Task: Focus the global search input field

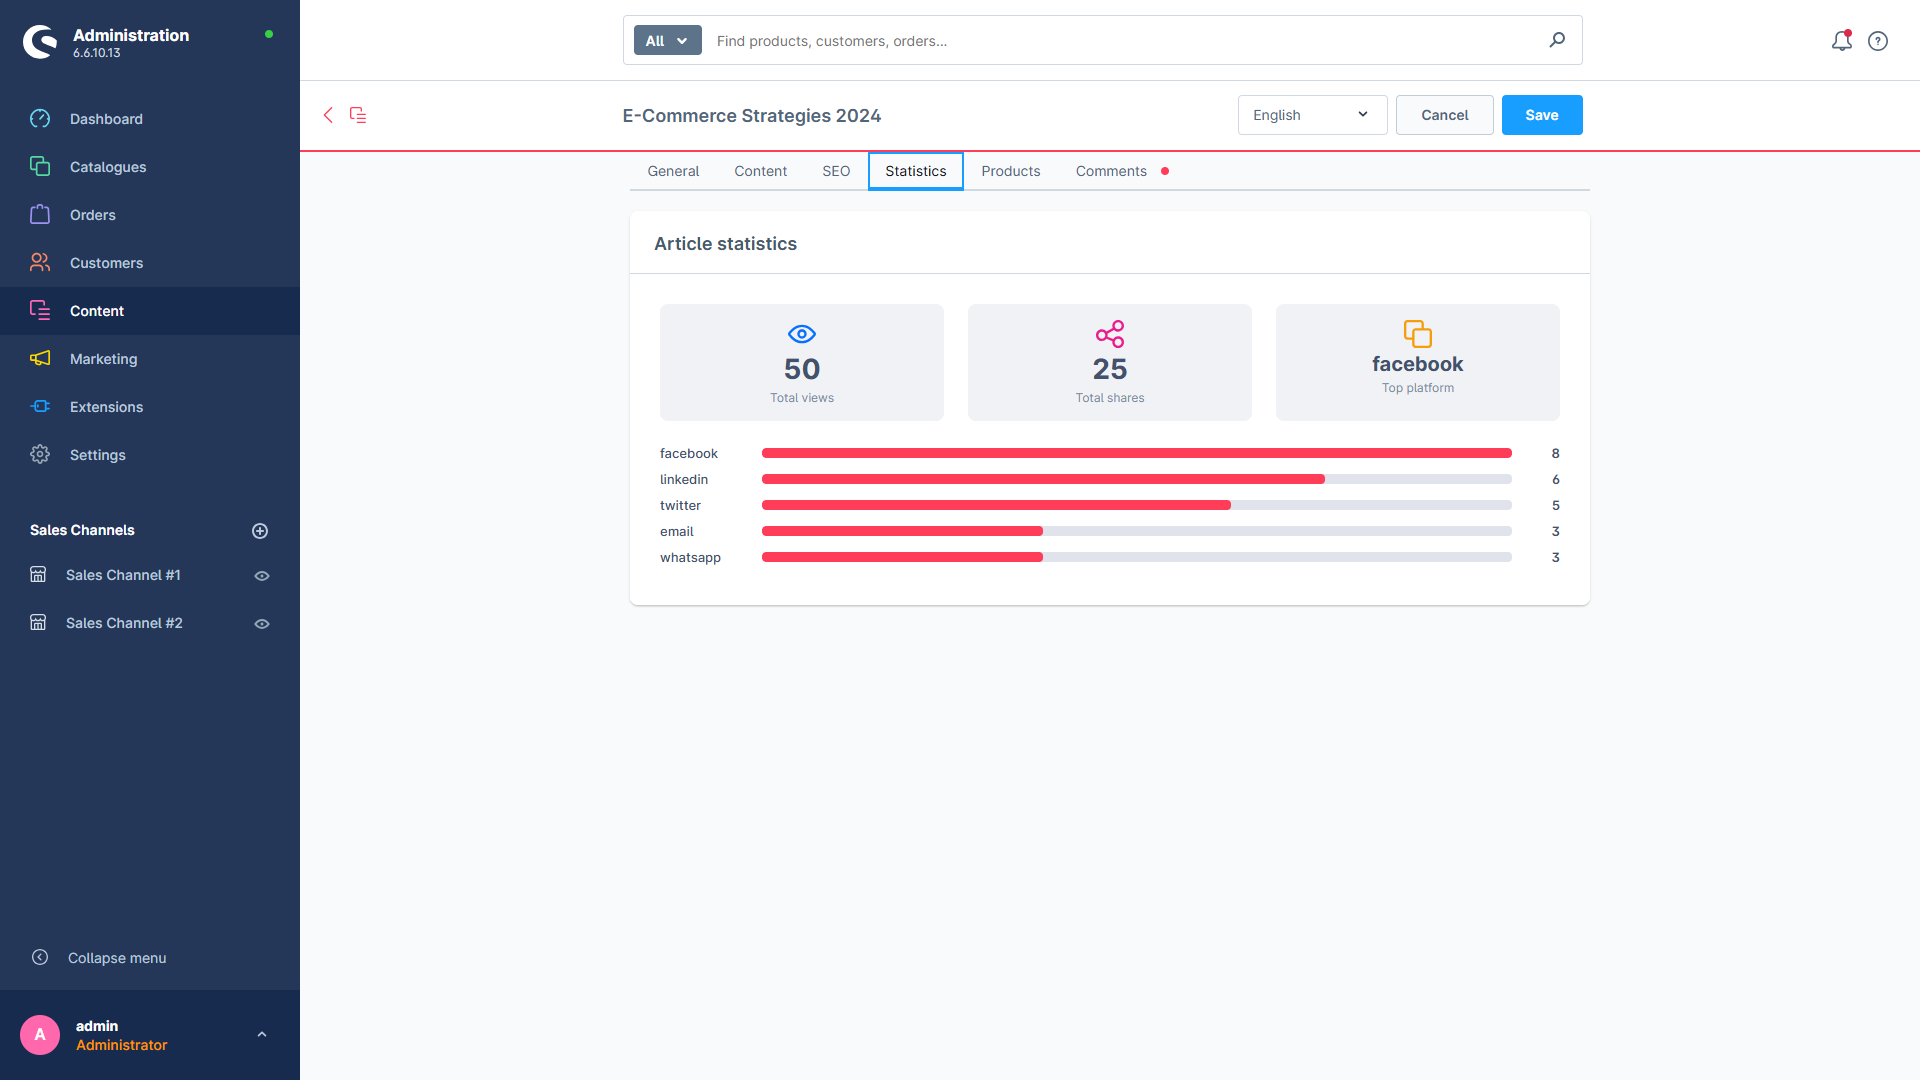Action: [x=1125, y=41]
